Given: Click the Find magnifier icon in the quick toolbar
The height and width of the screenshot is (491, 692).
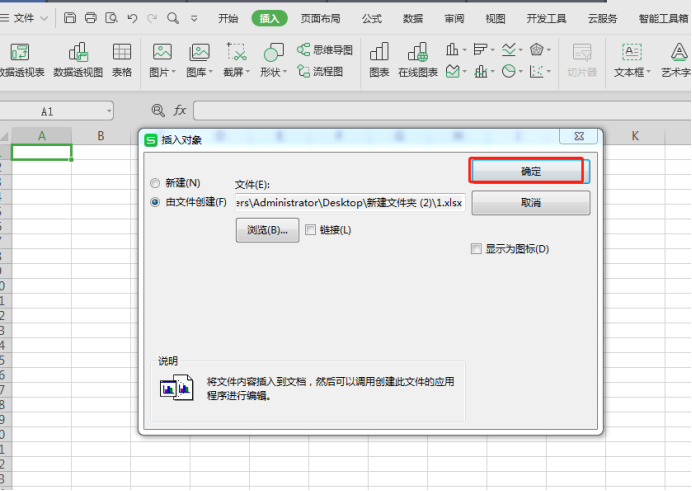Looking at the screenshot, I should click(173, 18).
